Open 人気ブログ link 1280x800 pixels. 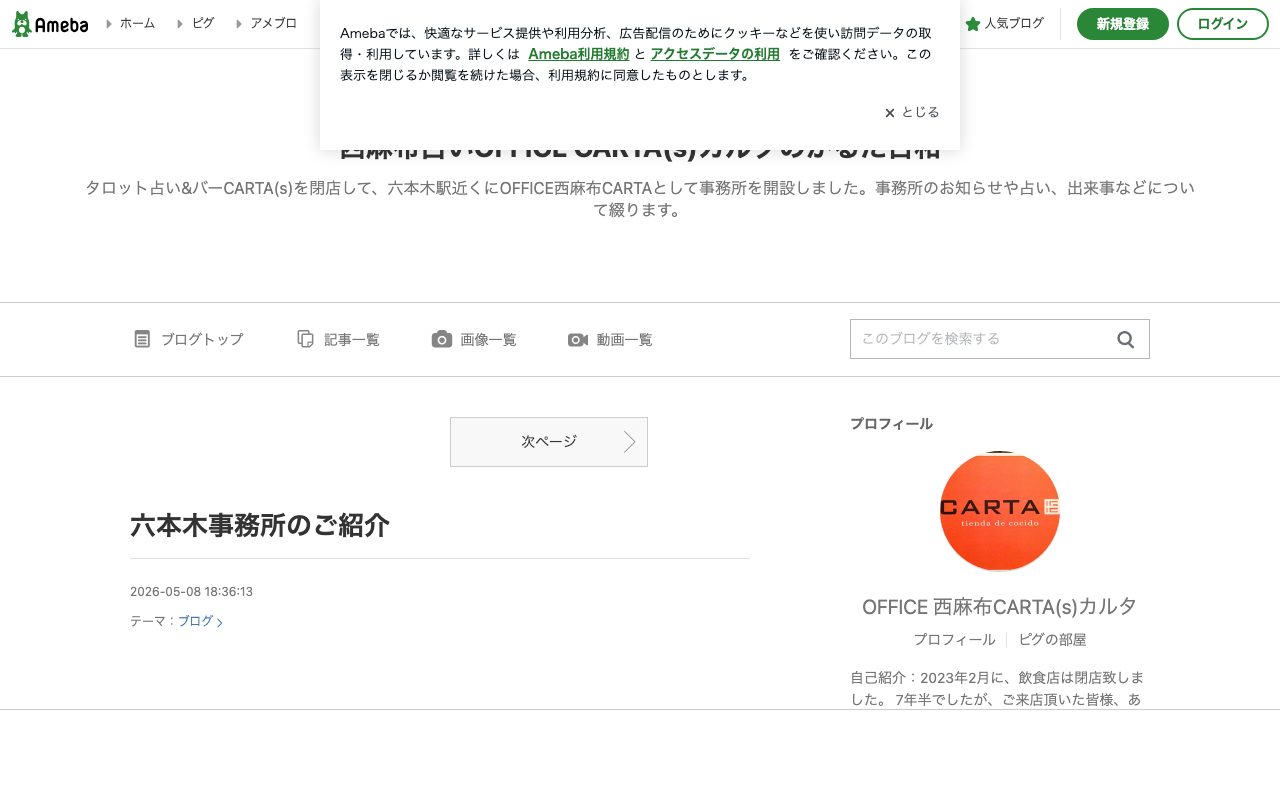[x=1014, y=23]
